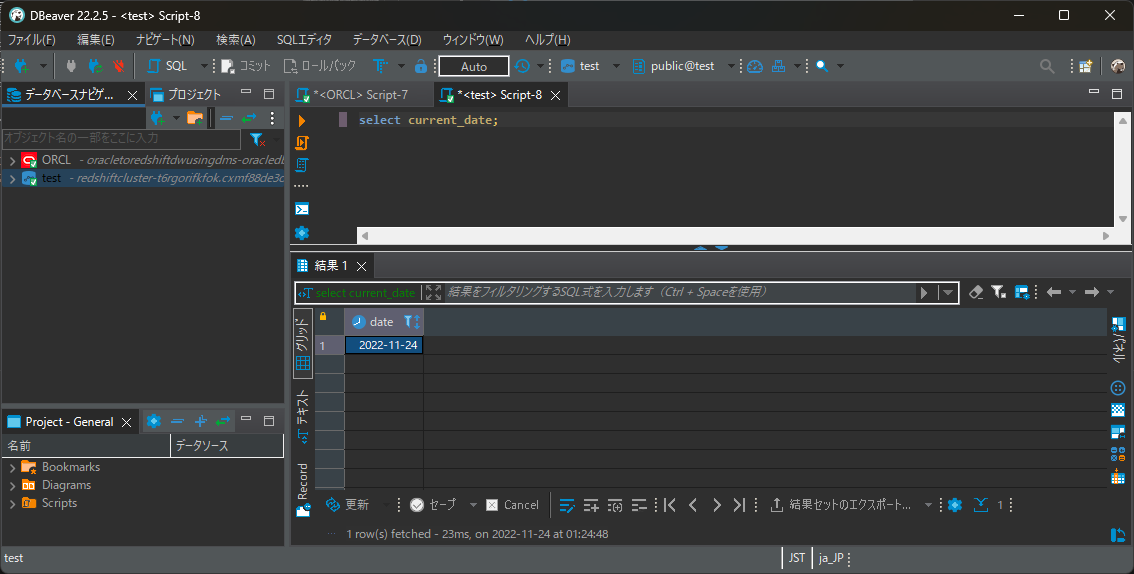The height and width of the screenshot is (574, 1134).
Task: Click the gray connect plug icon
Action: point(71,66)
